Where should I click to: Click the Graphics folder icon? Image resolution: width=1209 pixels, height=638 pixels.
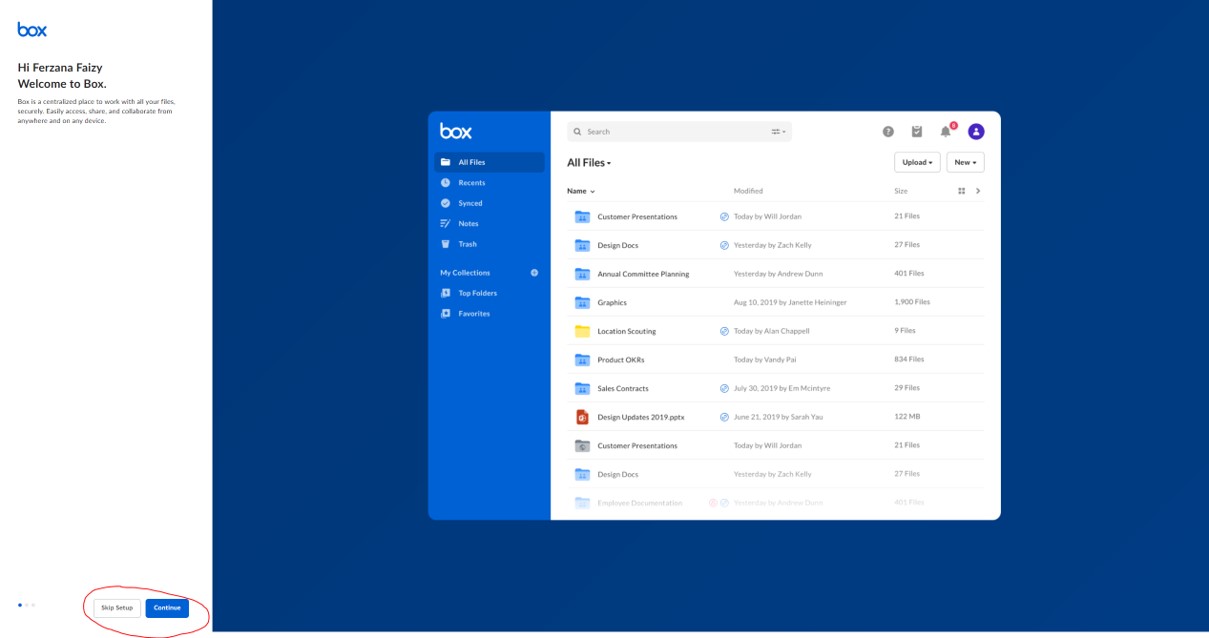[582, 302]
